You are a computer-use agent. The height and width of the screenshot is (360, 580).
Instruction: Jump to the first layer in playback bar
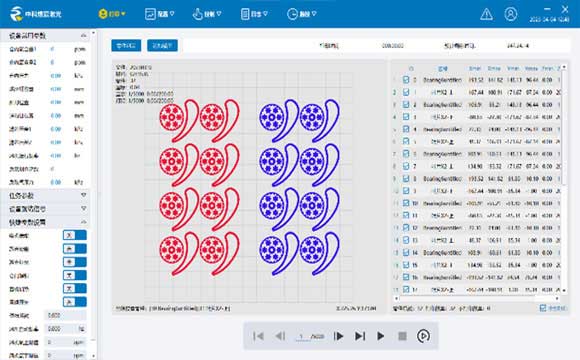tap(259, 336)
